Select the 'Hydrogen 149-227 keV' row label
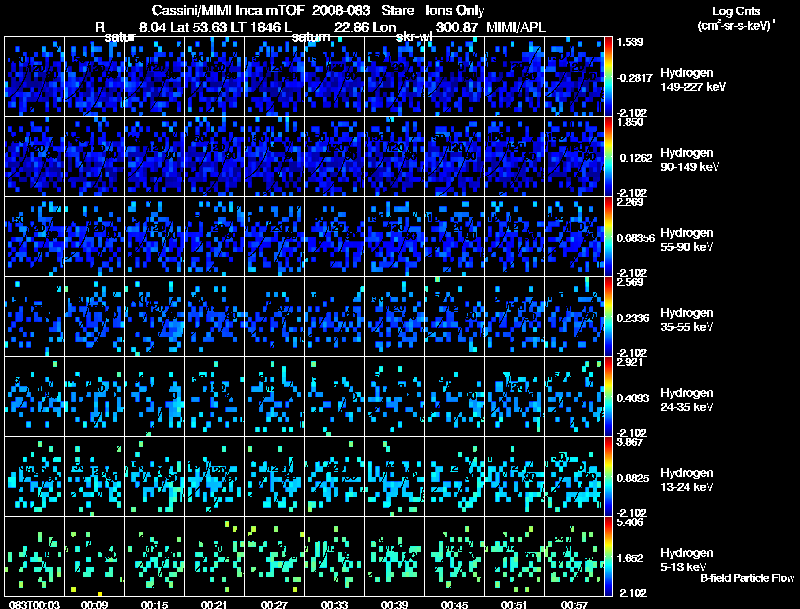The image size is (800, 609). (x=692, y=80)
